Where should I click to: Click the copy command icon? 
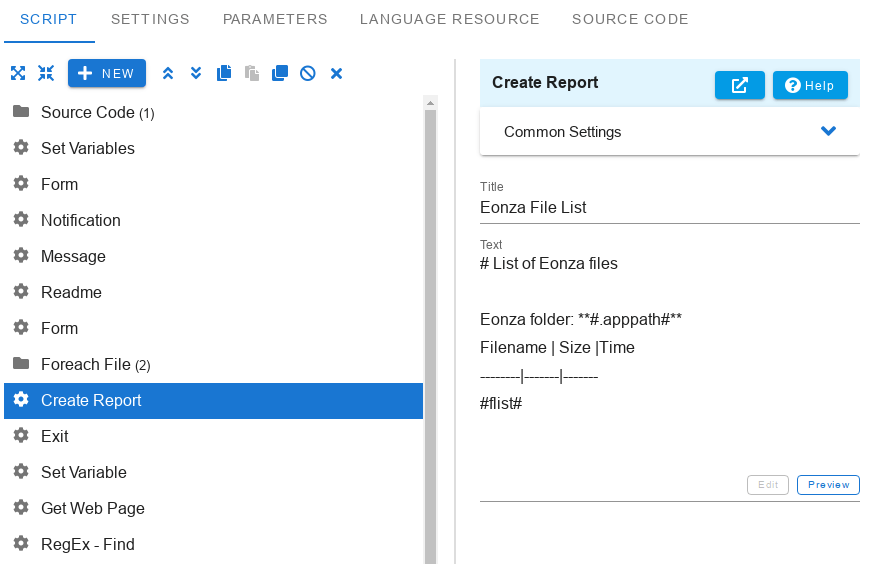coord(224,73)
